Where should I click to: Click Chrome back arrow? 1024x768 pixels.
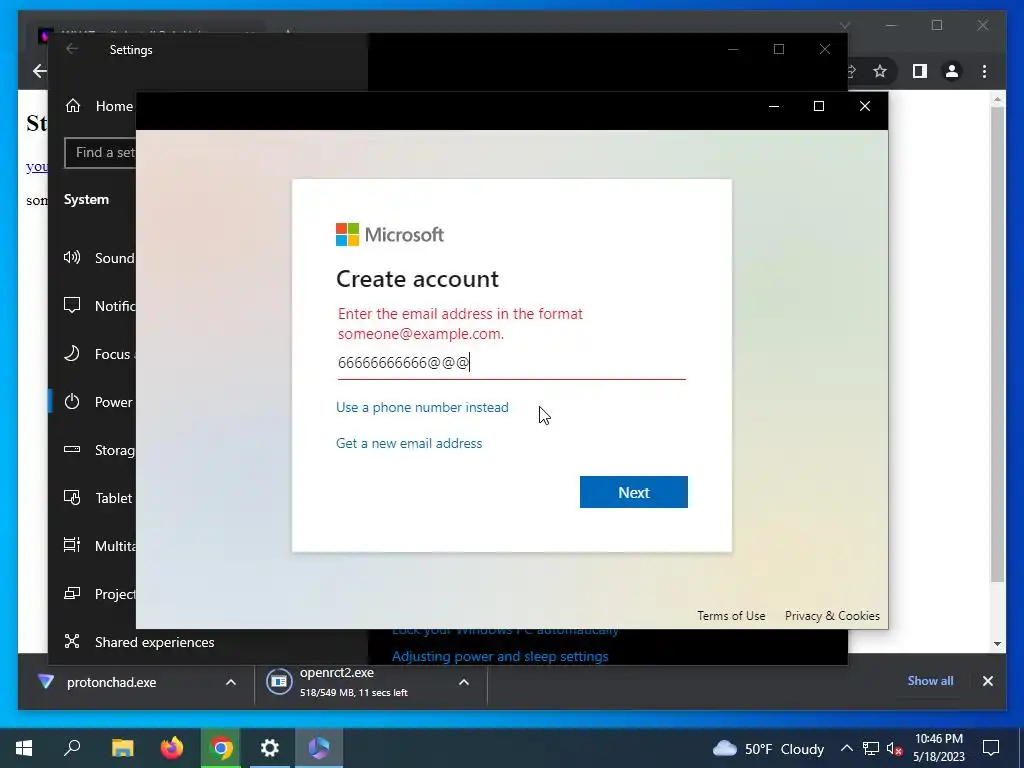coord(39,71)
